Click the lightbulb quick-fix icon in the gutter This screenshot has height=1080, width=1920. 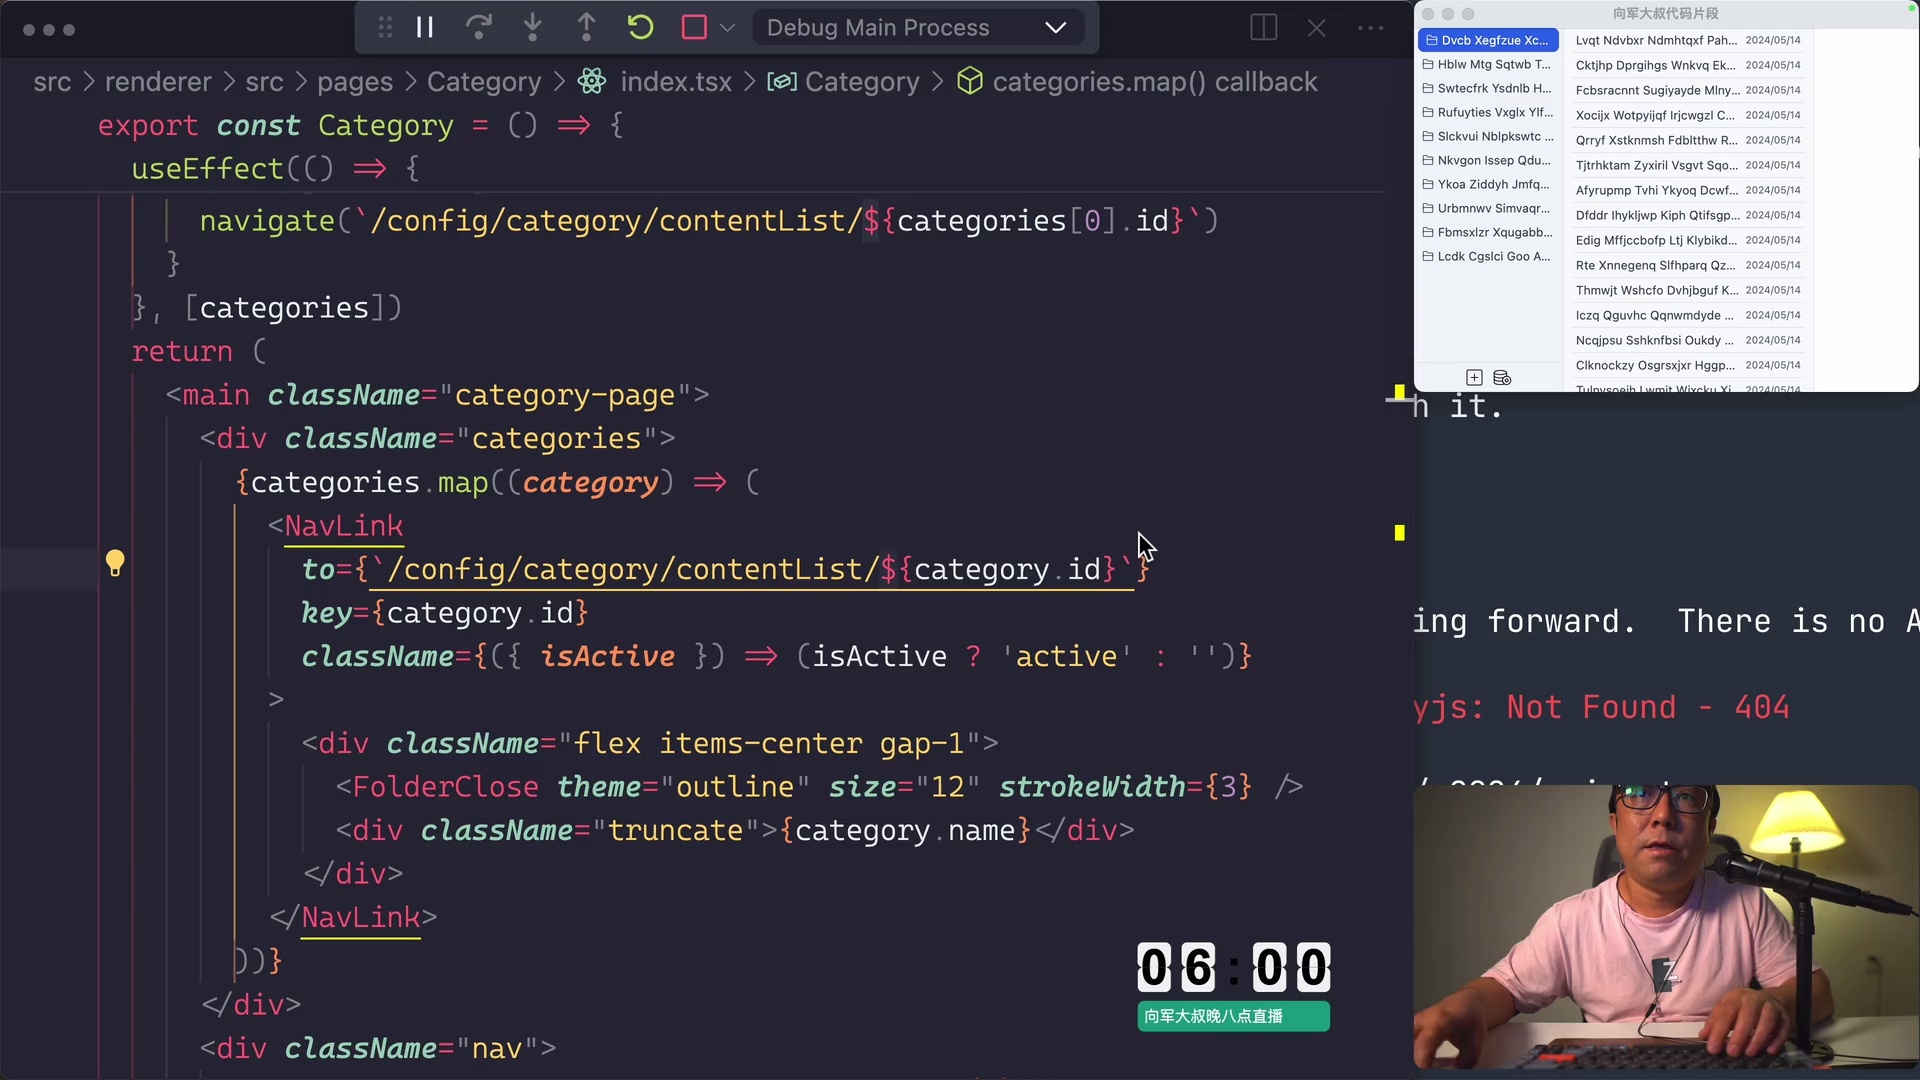pyautogui.click(x=115, y=563)
